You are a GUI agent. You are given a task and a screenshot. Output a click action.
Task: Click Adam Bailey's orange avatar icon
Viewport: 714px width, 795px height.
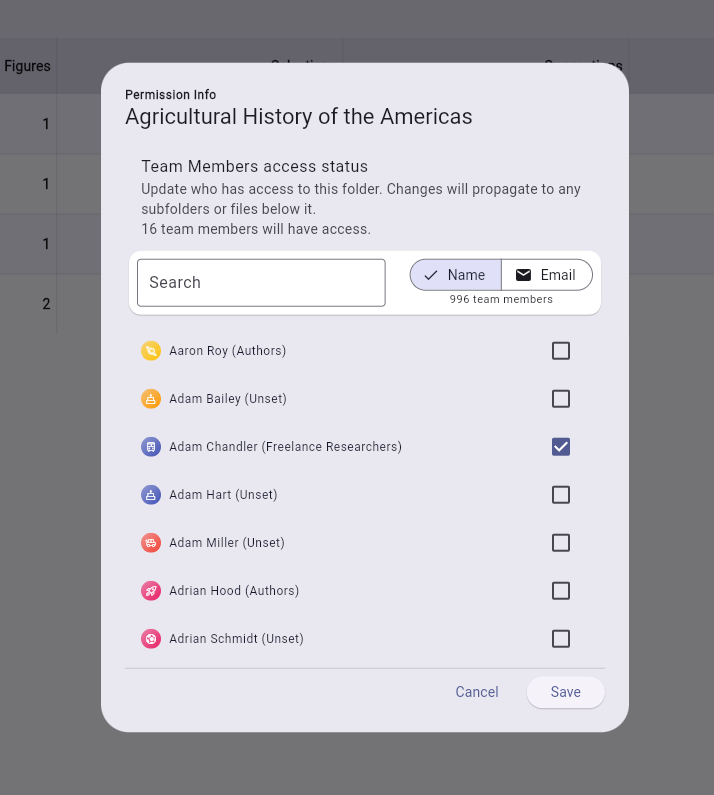[x=151, y=399]
